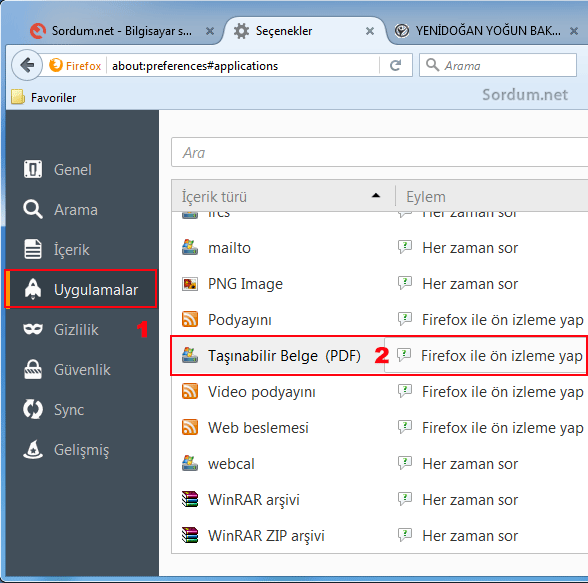
Task: Focus the Ara applications search field
Action: click(x=380, y=152)
